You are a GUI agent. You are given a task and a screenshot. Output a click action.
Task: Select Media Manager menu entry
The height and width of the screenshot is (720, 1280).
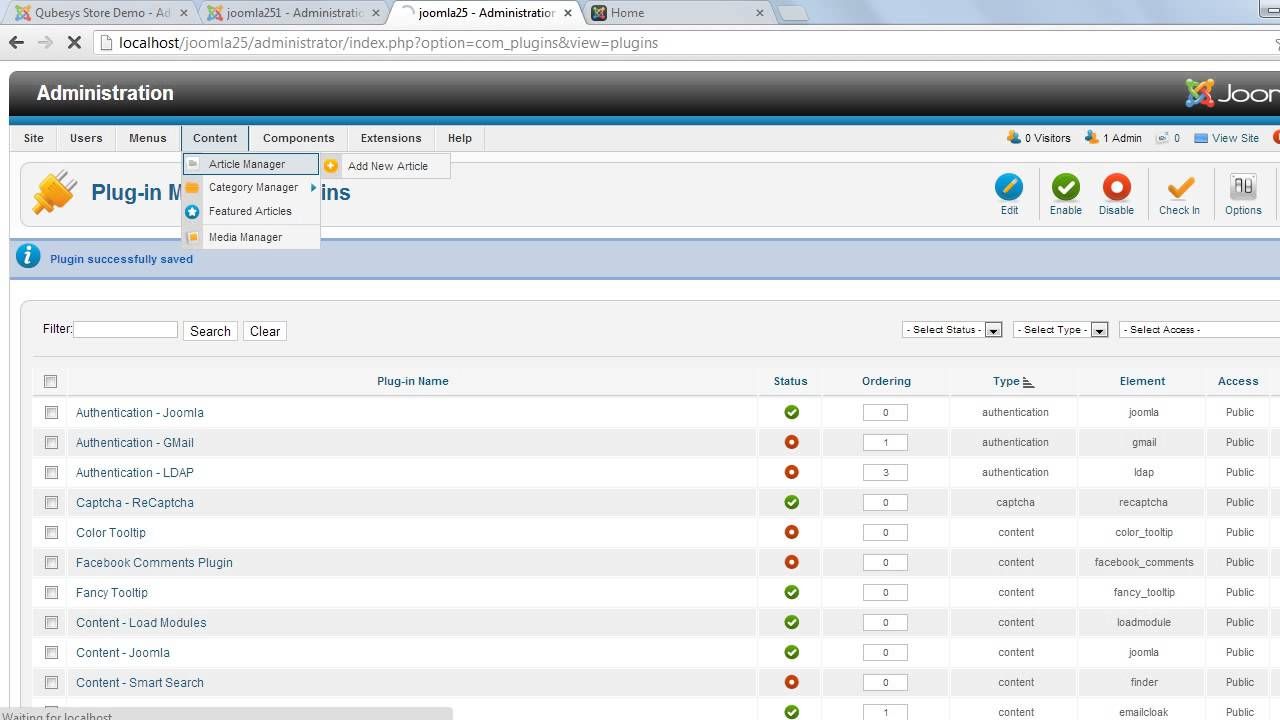point(251,237)
